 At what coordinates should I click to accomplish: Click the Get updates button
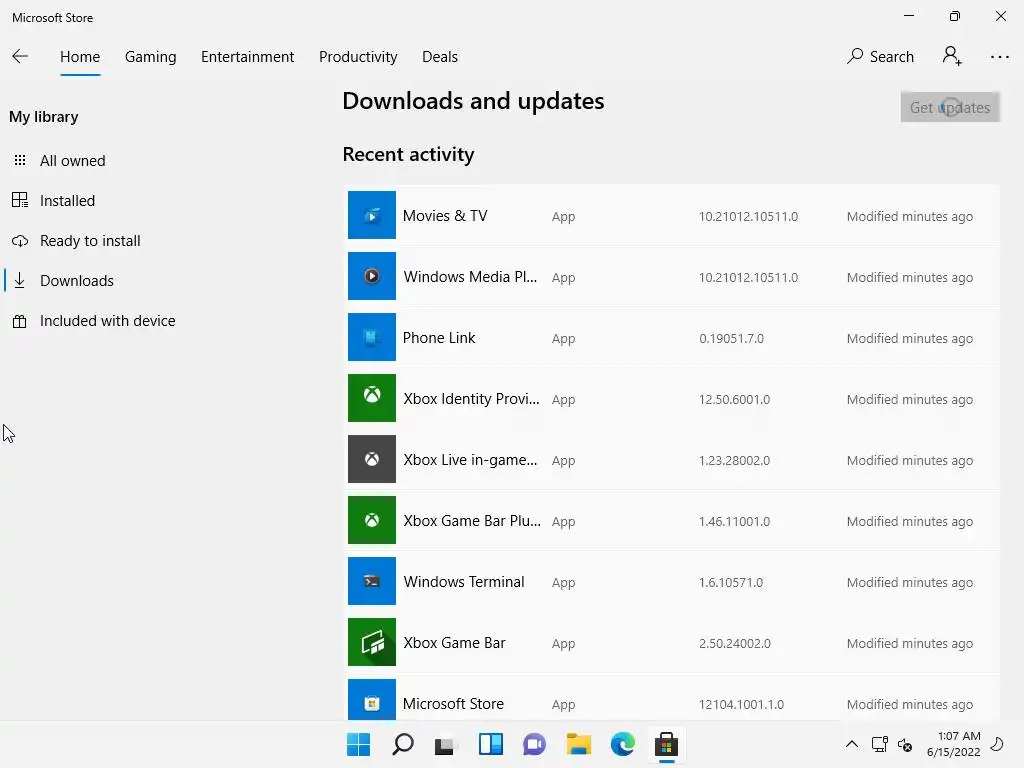pos(950,107)
